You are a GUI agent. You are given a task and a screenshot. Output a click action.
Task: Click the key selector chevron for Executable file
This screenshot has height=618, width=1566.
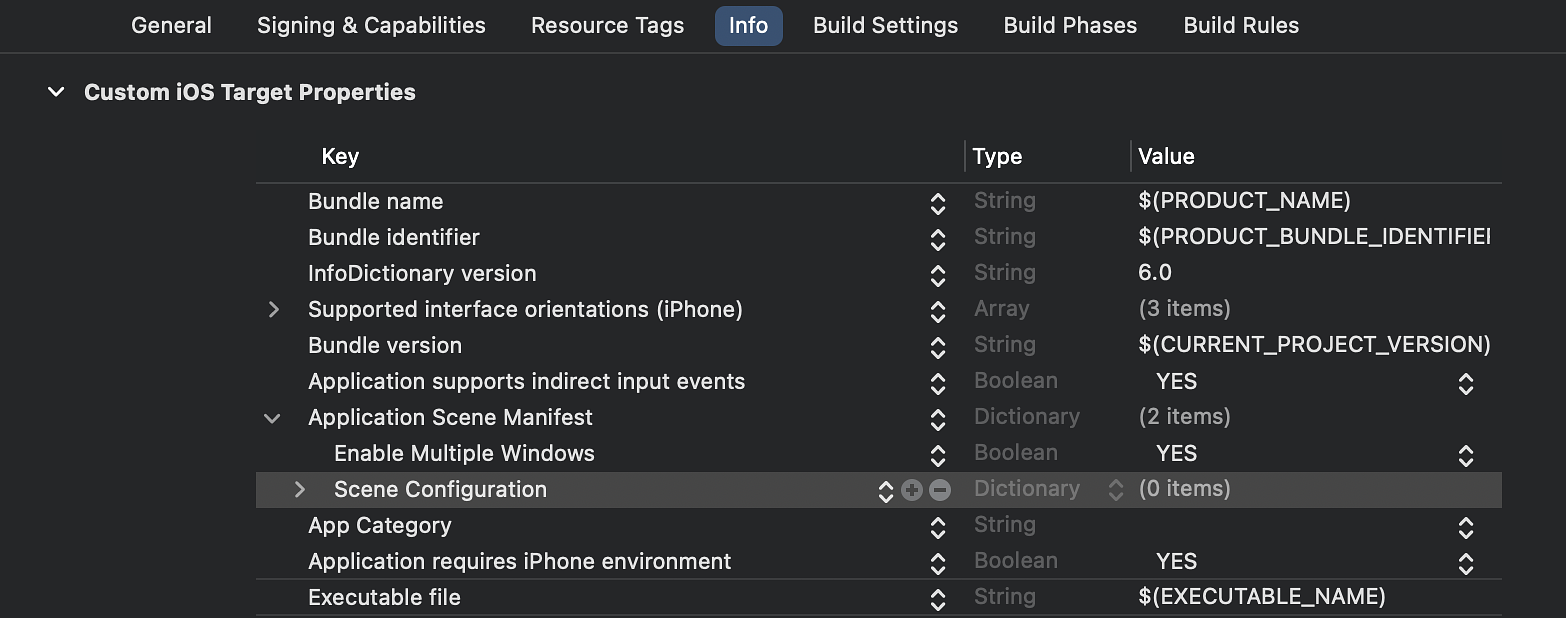[x=938, y=598]
